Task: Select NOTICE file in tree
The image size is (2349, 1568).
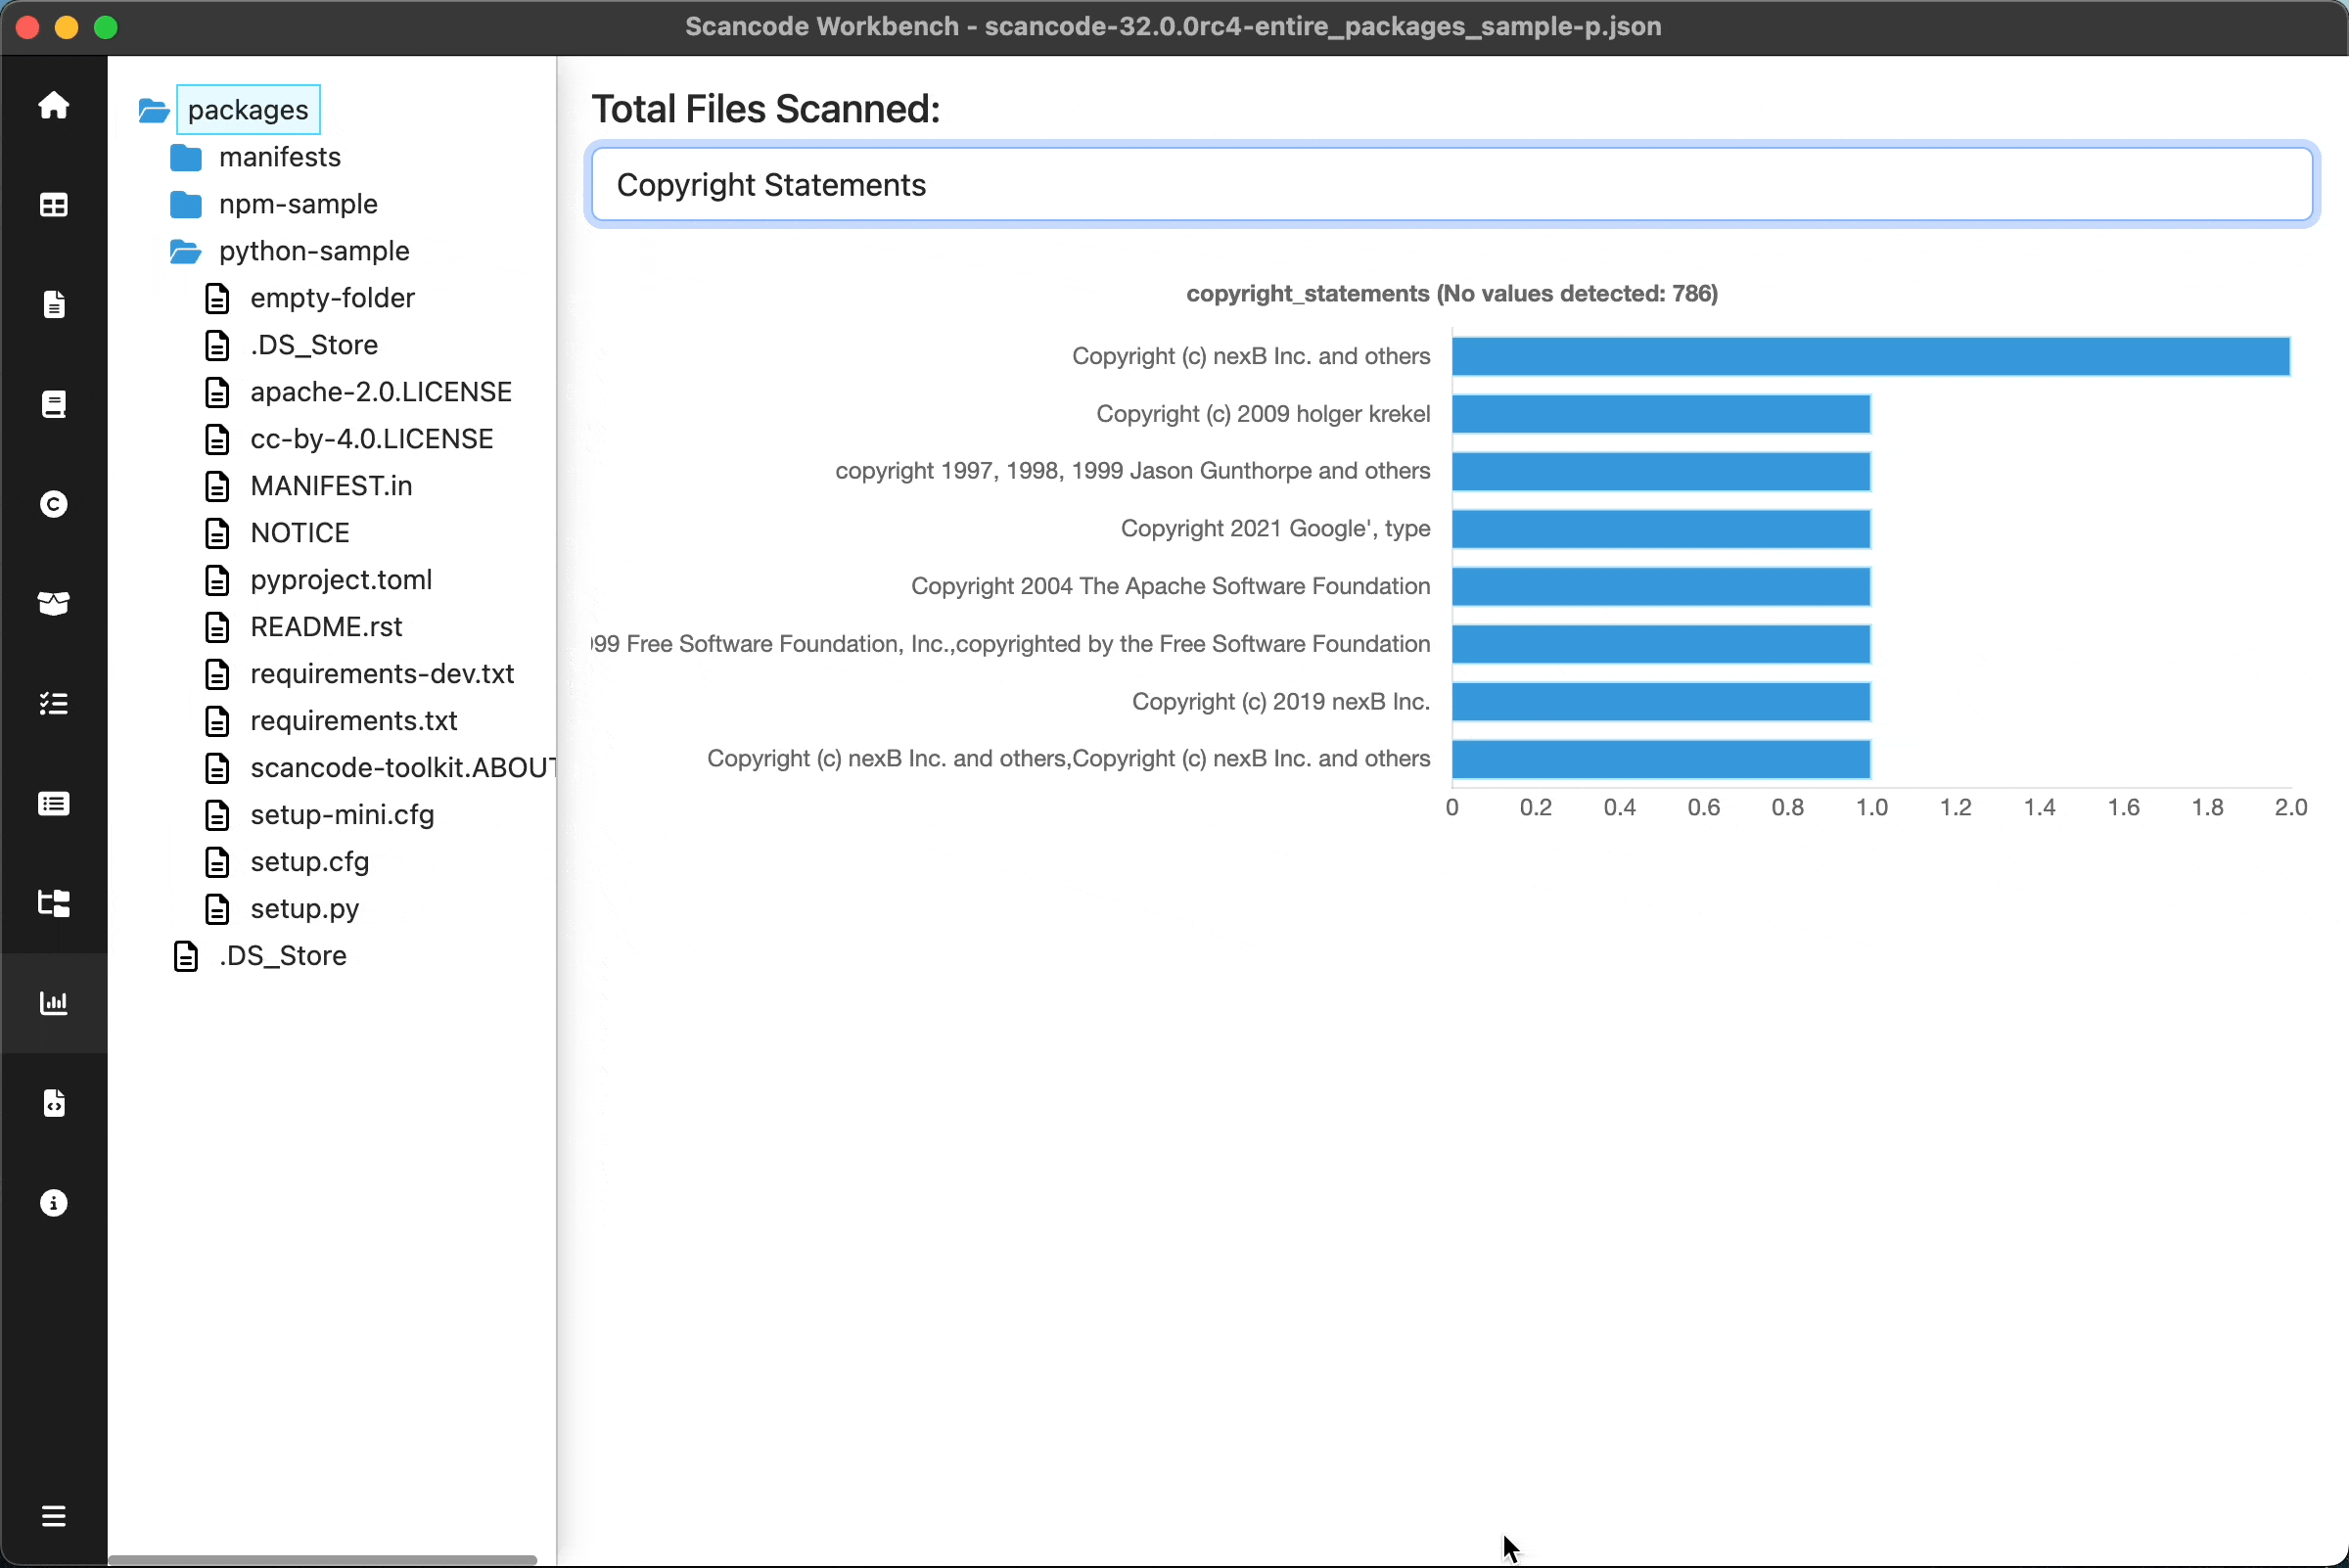Action: point(300,533)
